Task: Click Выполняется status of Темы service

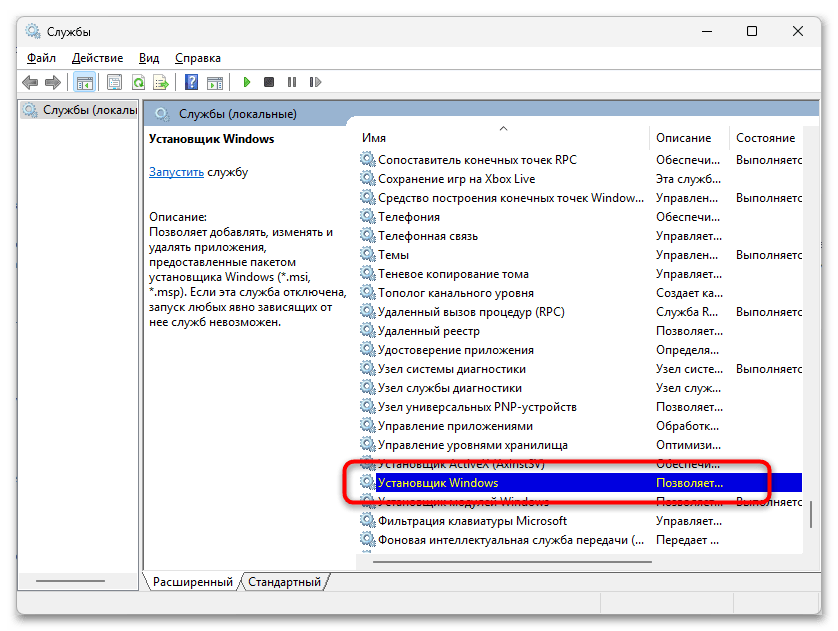Action: click(769, 255)
